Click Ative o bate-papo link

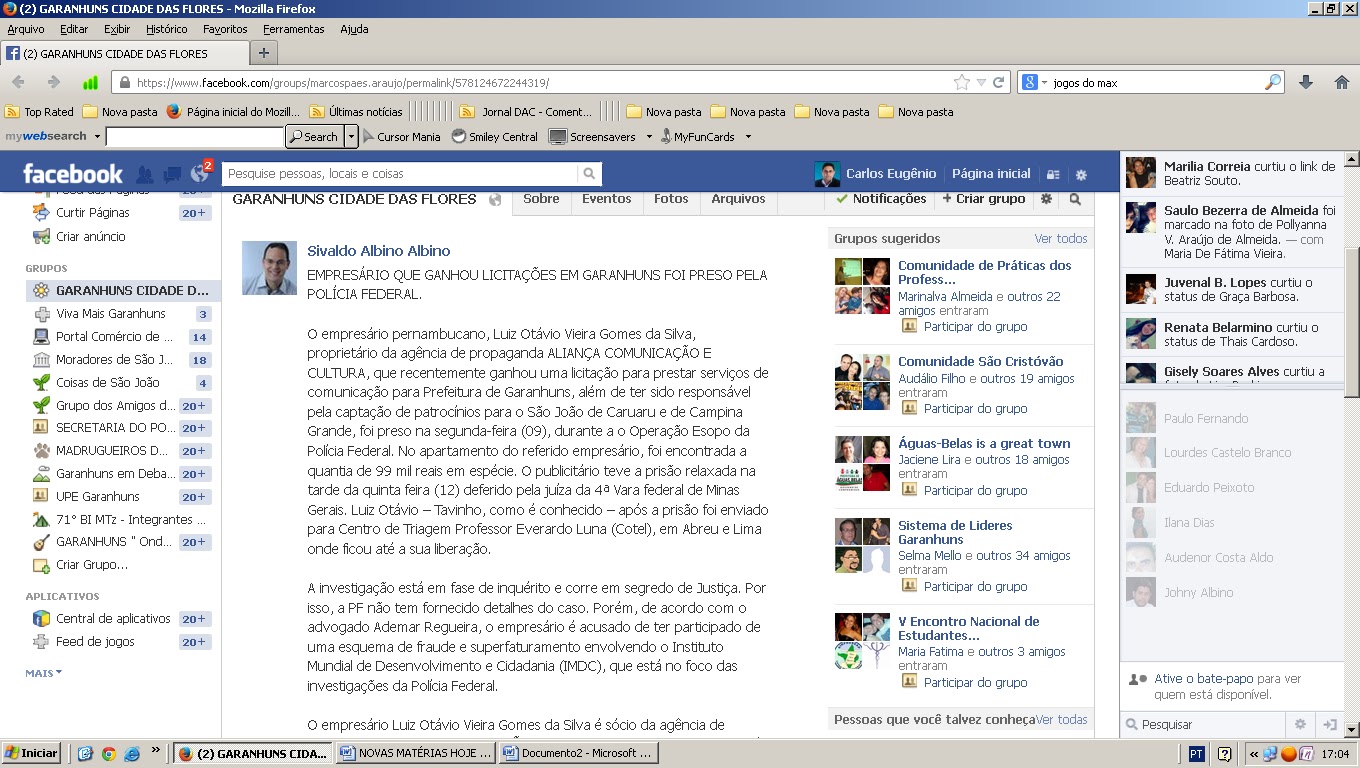point(1204,679)
